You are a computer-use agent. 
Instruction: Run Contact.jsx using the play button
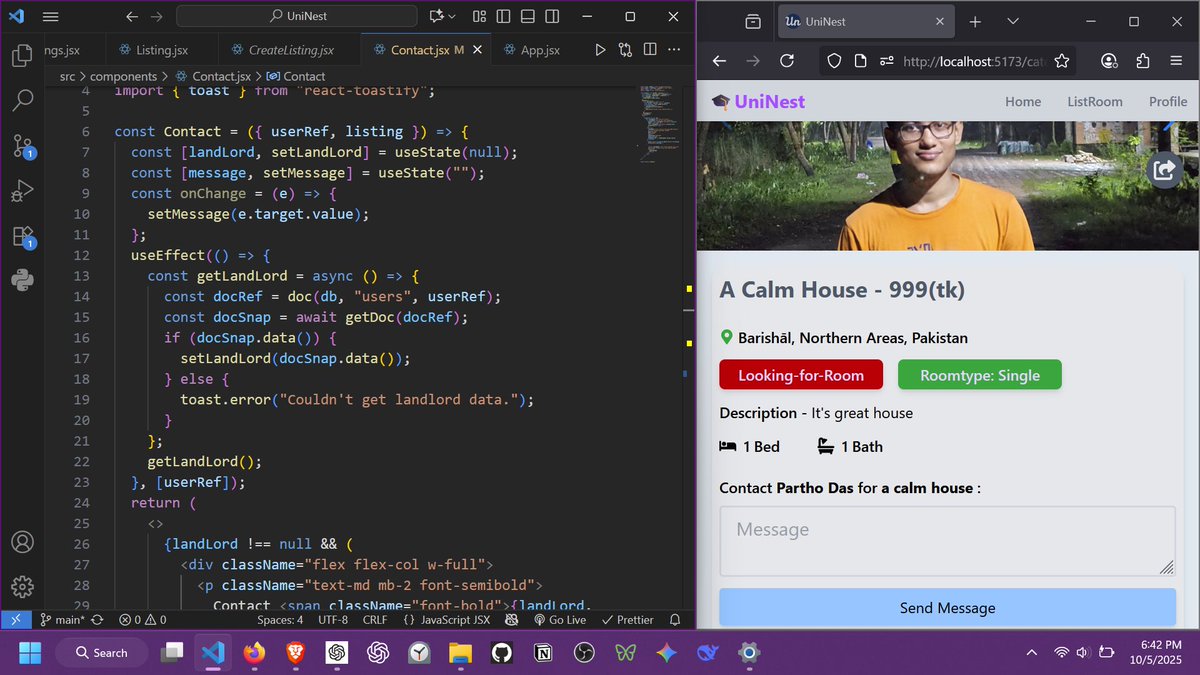598,48
